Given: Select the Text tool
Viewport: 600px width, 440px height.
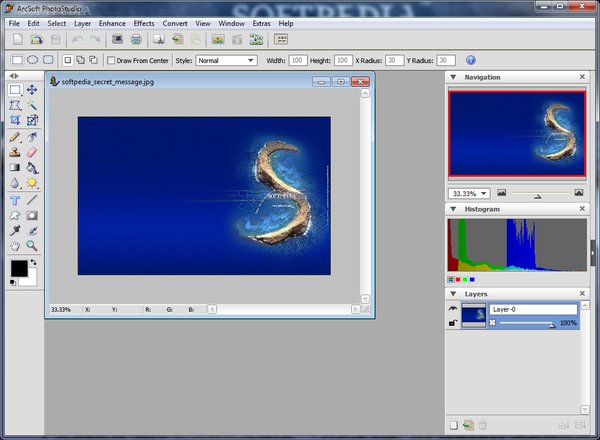Looking at the screenshot, I should 15,200.
